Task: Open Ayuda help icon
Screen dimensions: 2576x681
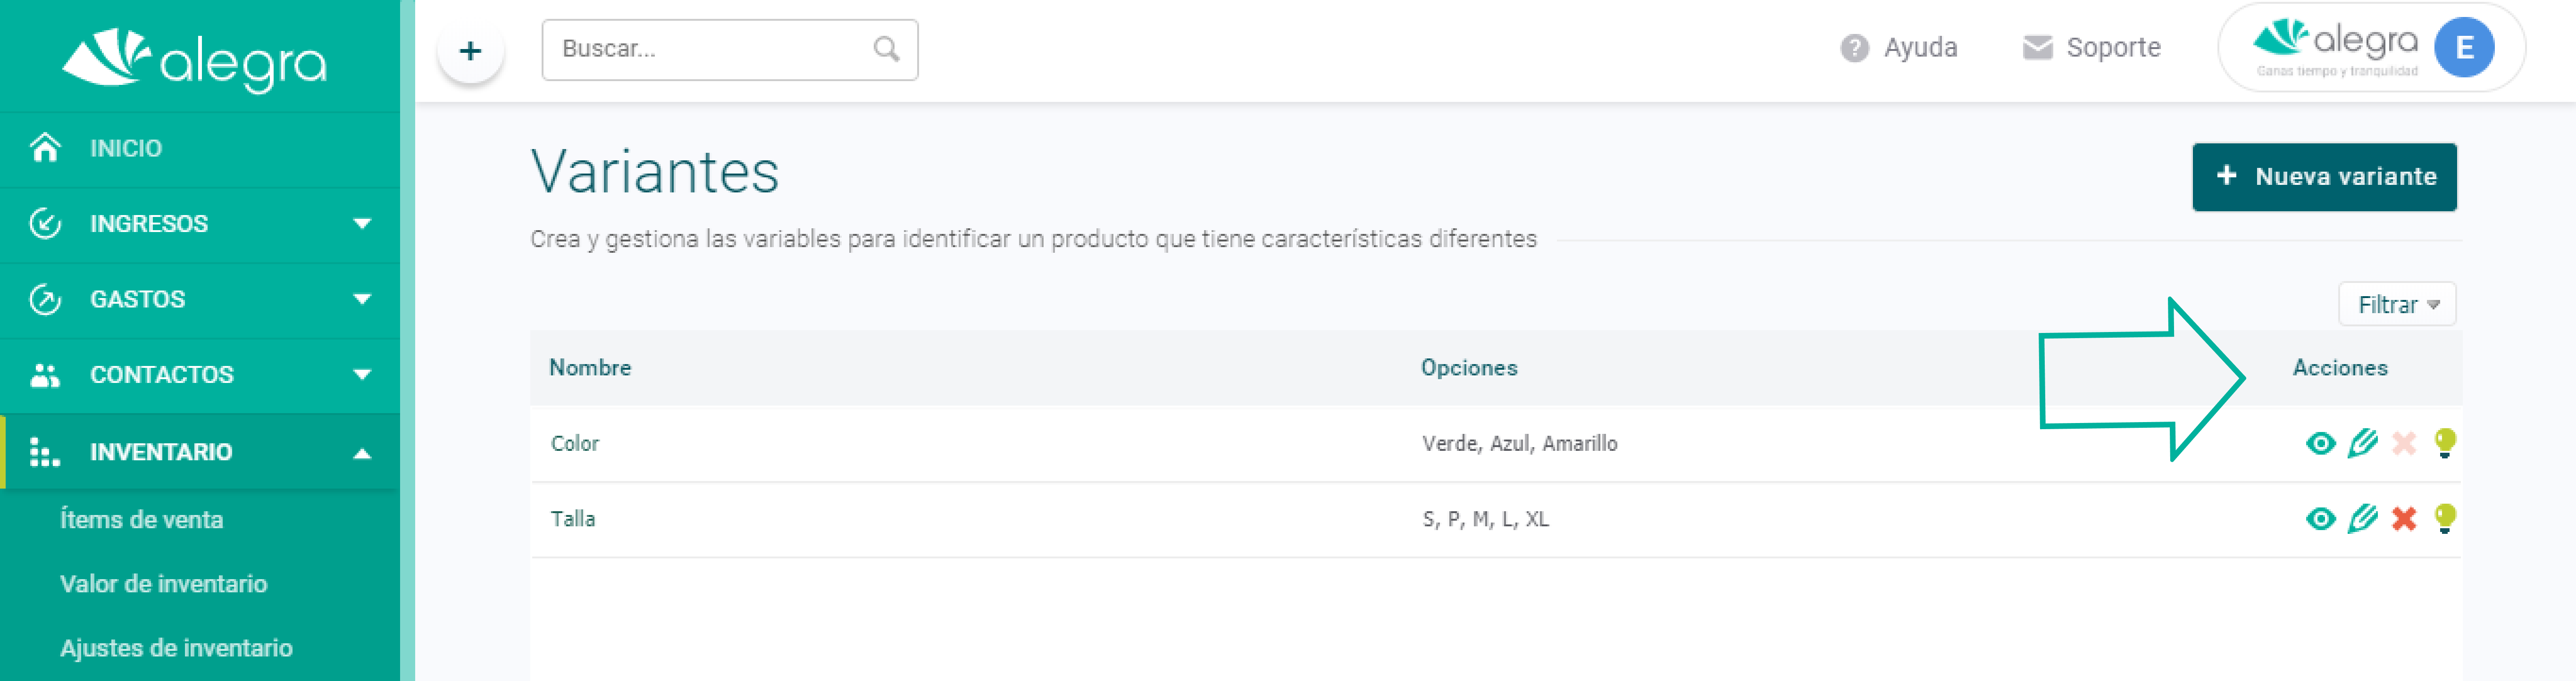Action: pos(1854,48)
